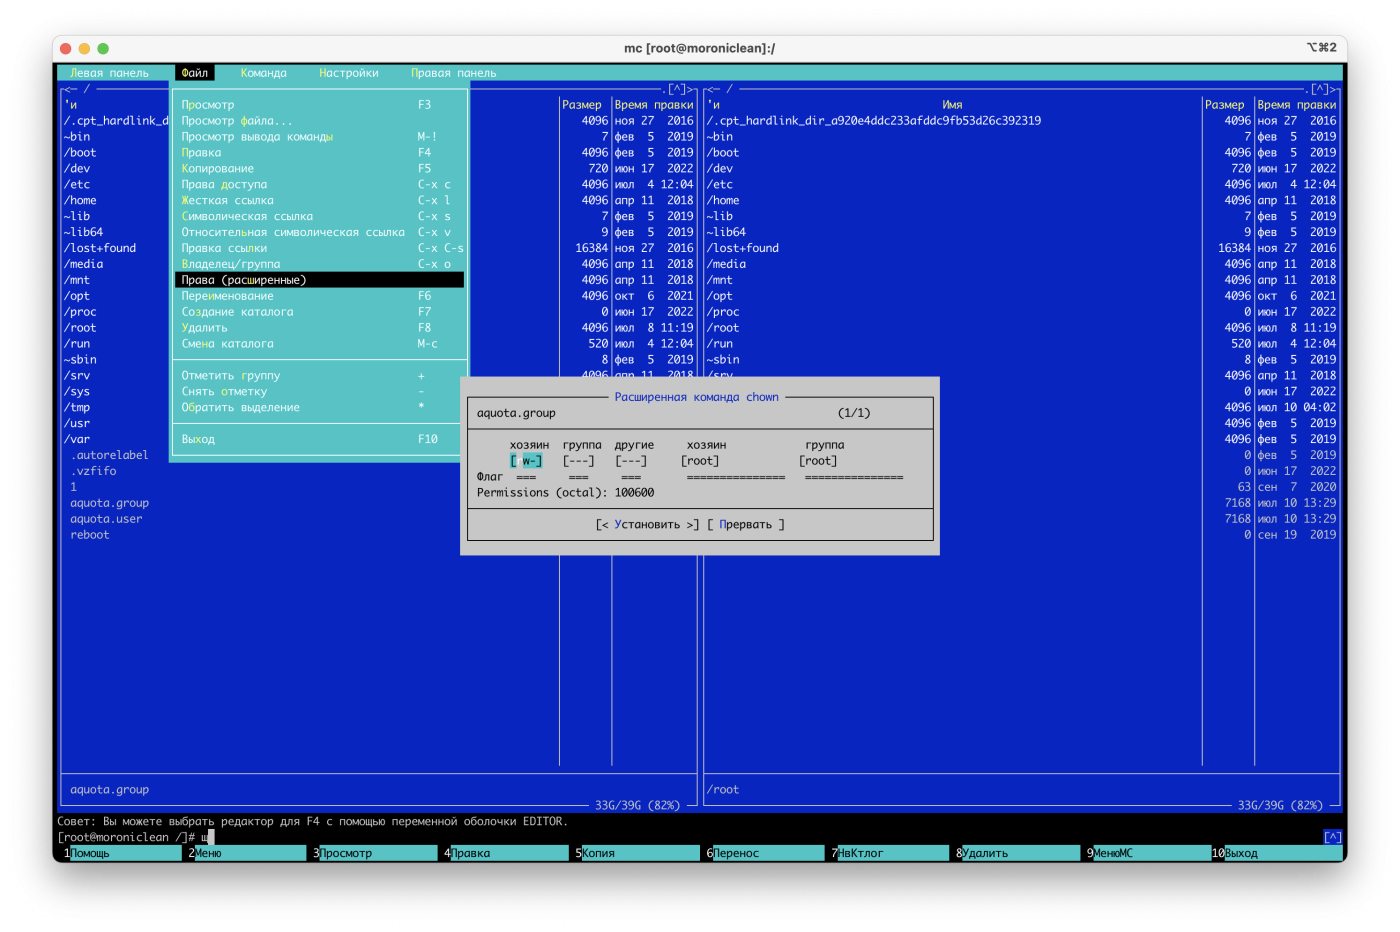
Task: Click the Прервать button in chown dialog
Action: (746, 525)
